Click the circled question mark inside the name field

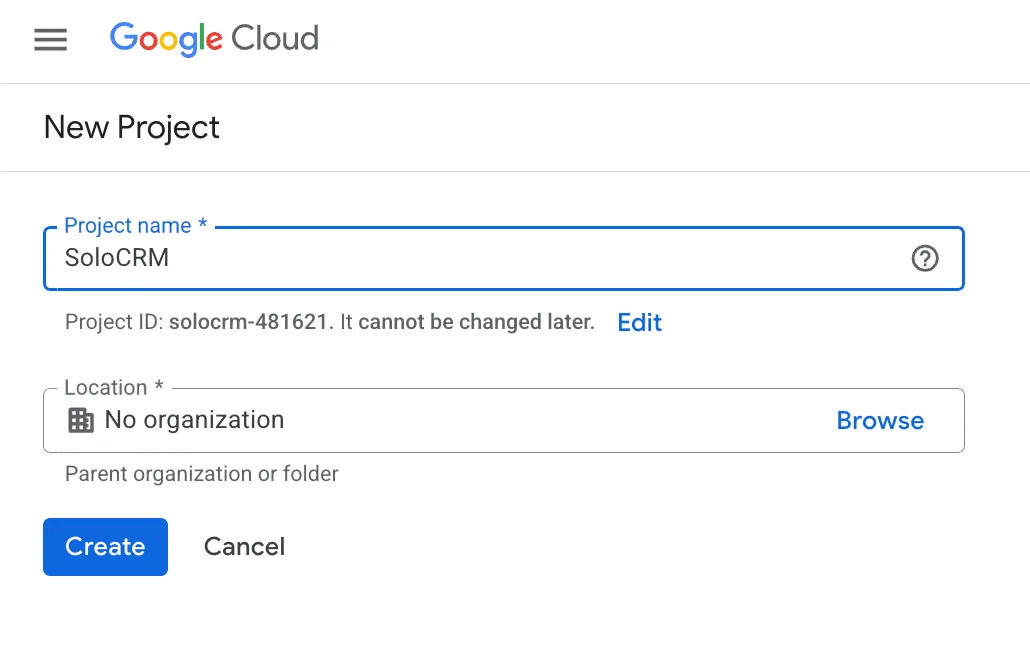[925, 258]
